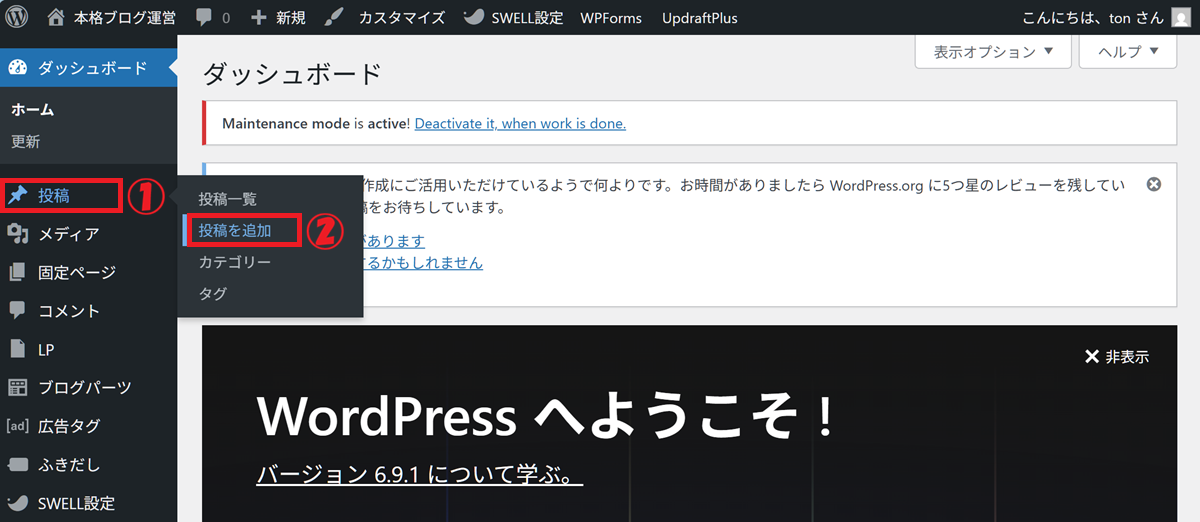Click the ふきだし speech balloon icon
The height and width of the screenshot is (522, 1200).
[17, 465]
